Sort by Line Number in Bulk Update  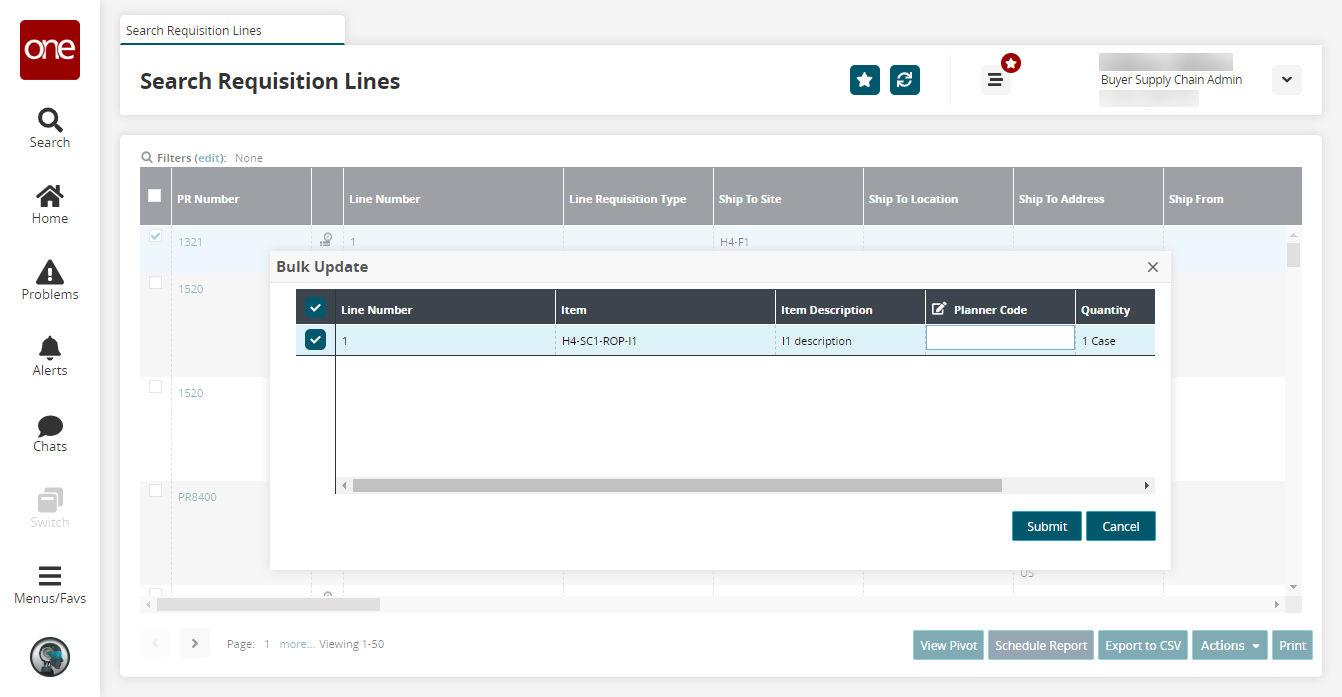[445, 309]
